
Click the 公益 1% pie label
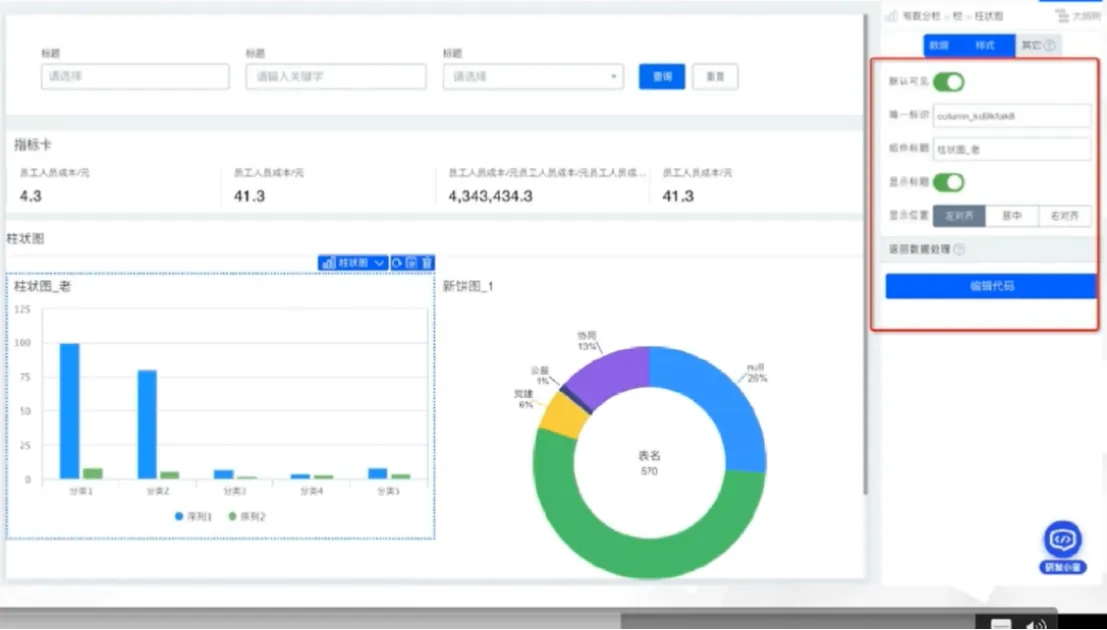540,376
